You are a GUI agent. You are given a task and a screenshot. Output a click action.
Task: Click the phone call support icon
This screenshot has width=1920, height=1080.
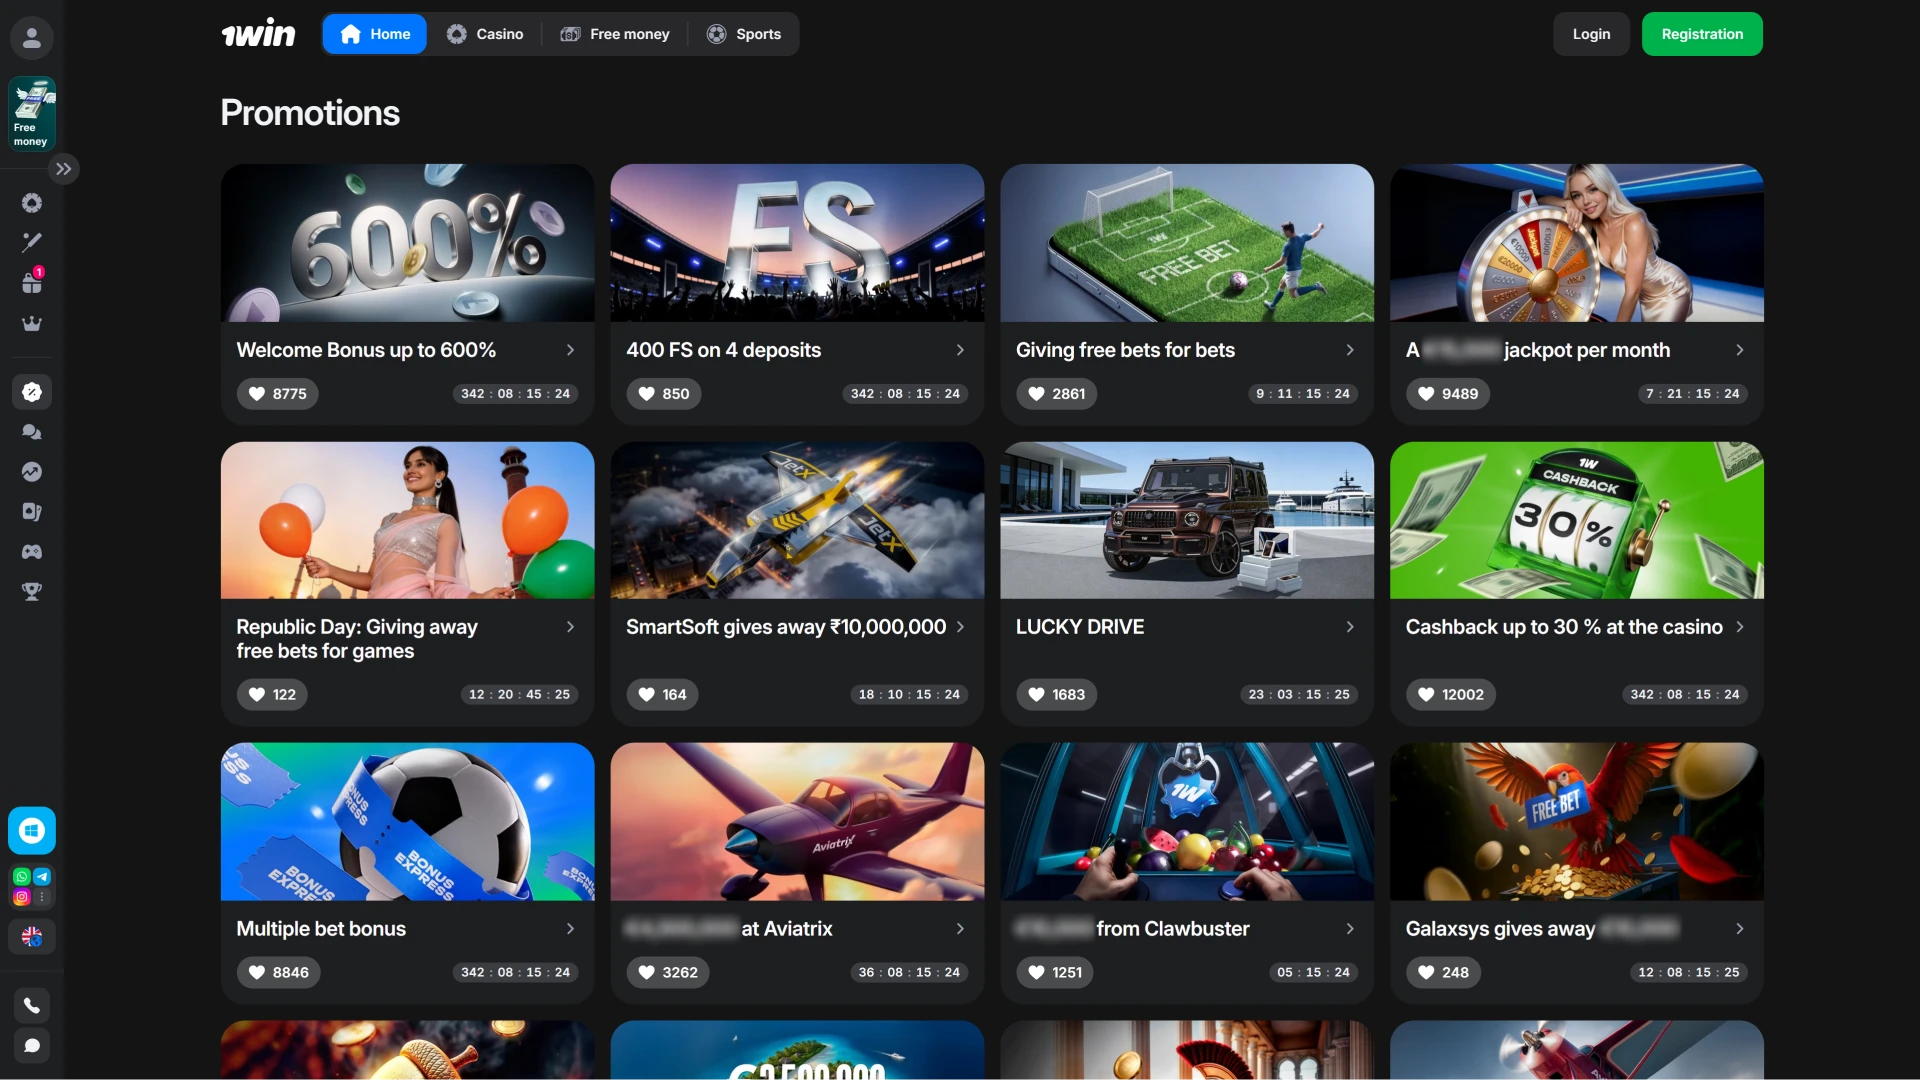32,1006
